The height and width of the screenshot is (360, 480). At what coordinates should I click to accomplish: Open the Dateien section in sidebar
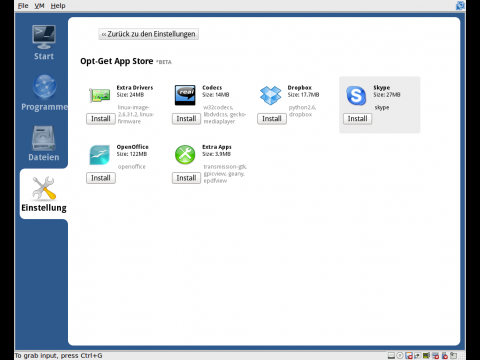[x=44, y=143]
